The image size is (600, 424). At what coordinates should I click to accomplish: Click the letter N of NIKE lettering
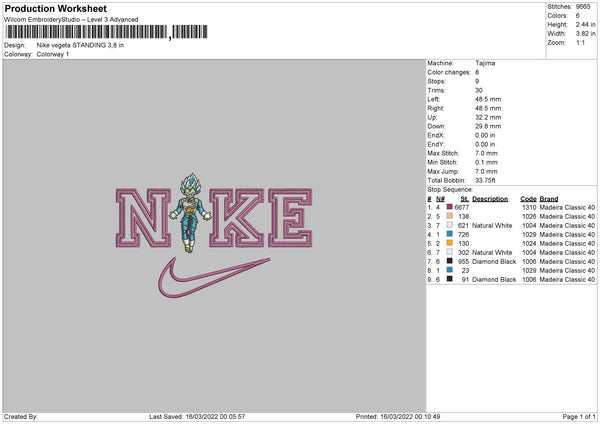[x=143, y=218]
